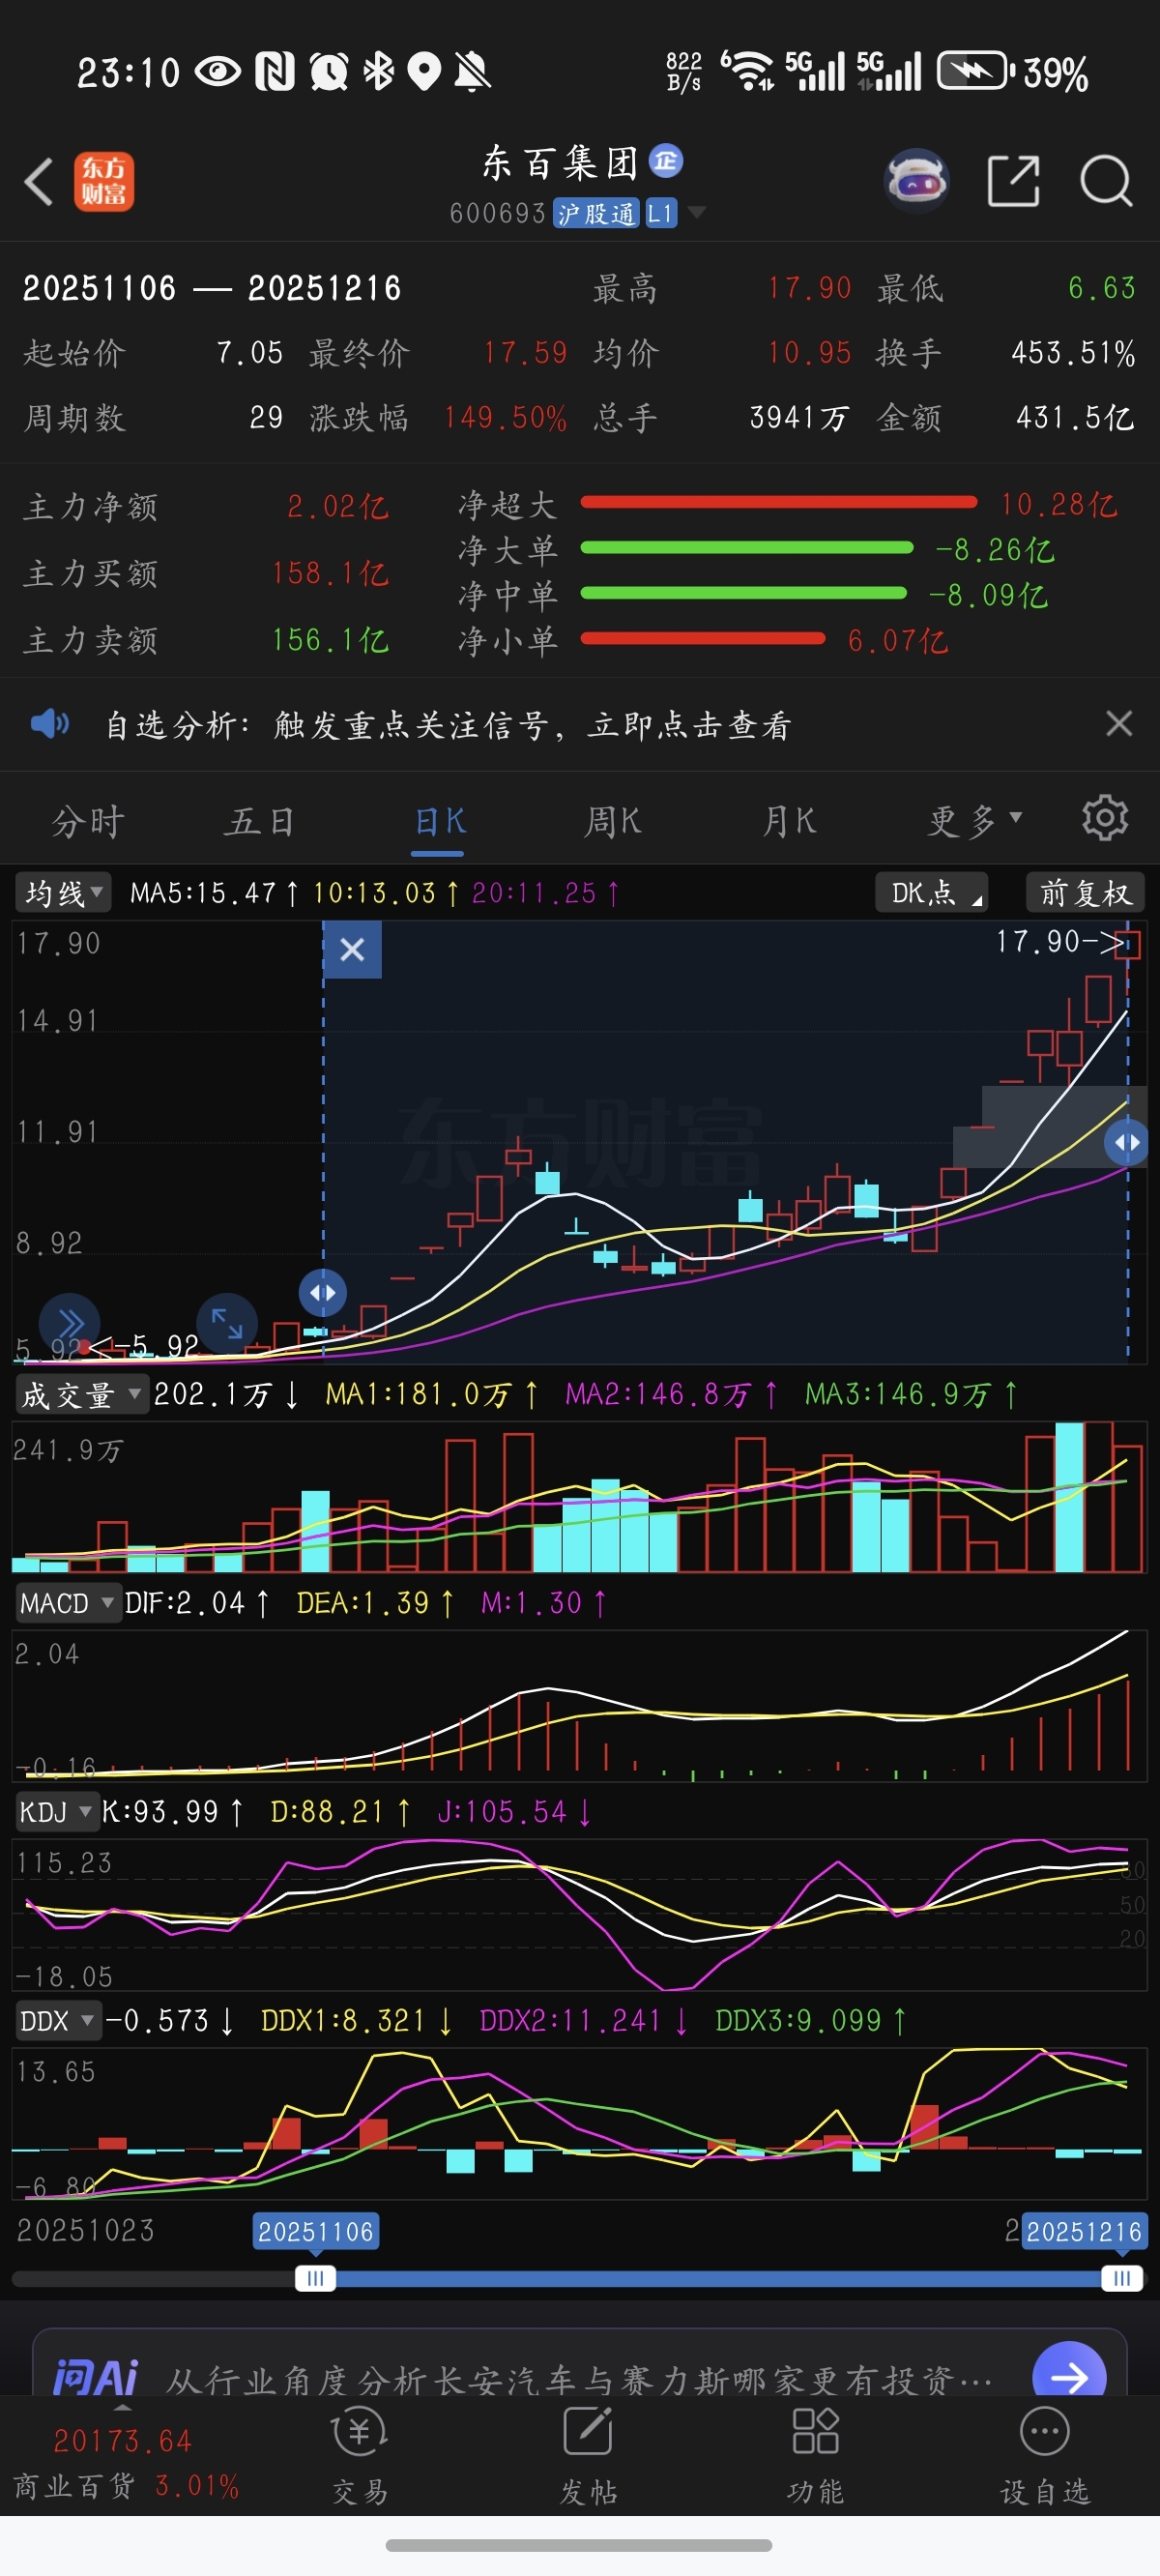This screenshot has width=1160, height=2576.
Task: Close the range statistics selection overlay
Action: [x=352, y=949]
